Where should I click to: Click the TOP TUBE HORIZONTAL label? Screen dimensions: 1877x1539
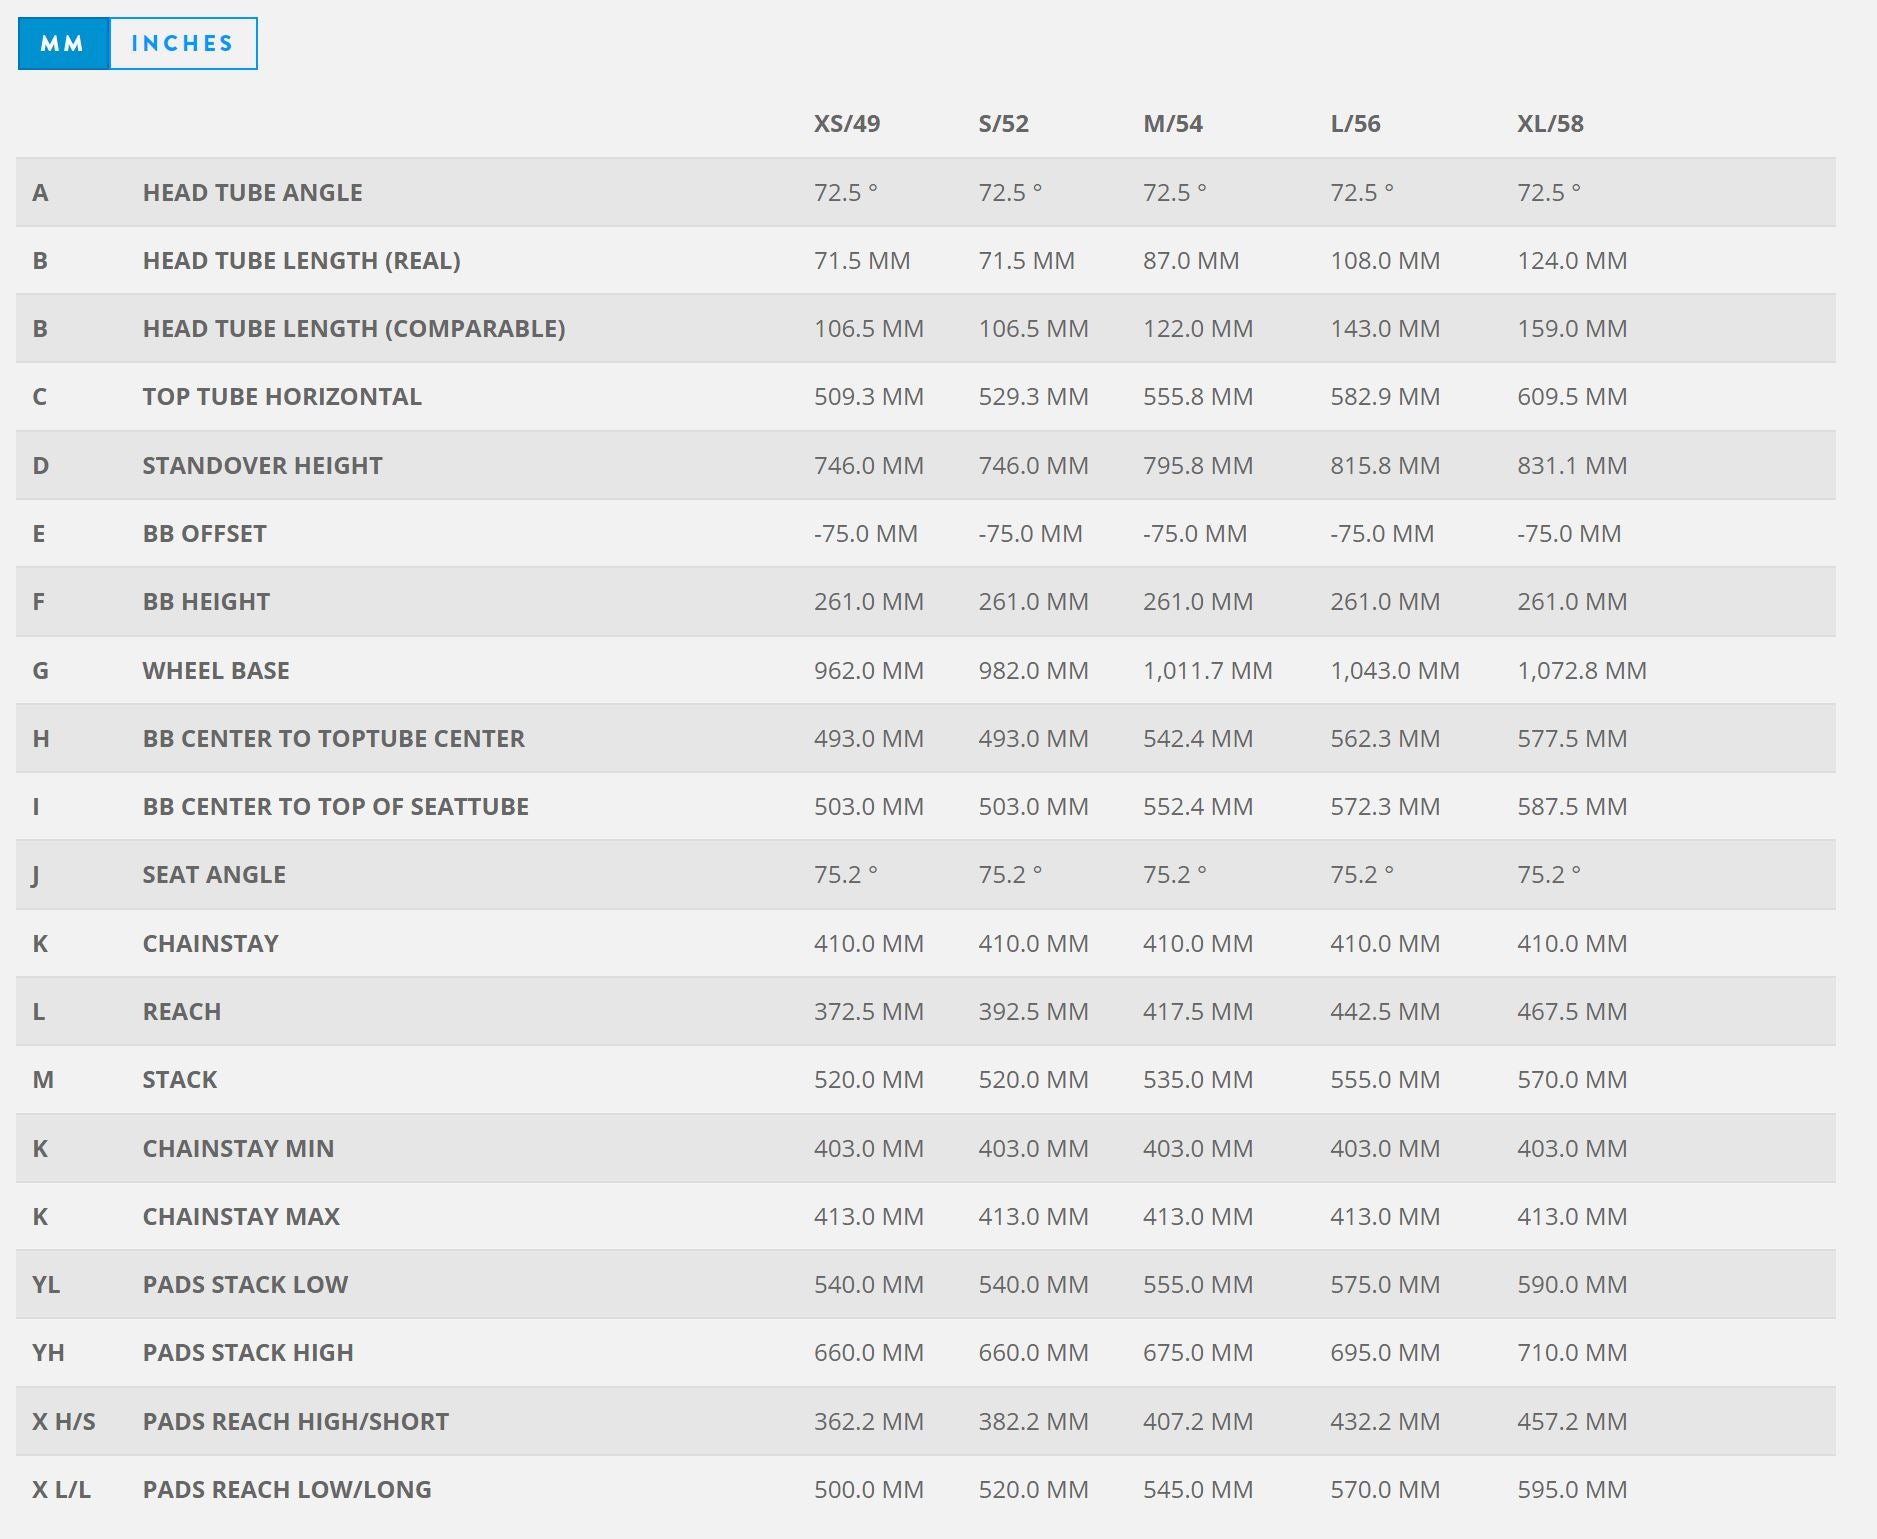(x=282, y=396)
